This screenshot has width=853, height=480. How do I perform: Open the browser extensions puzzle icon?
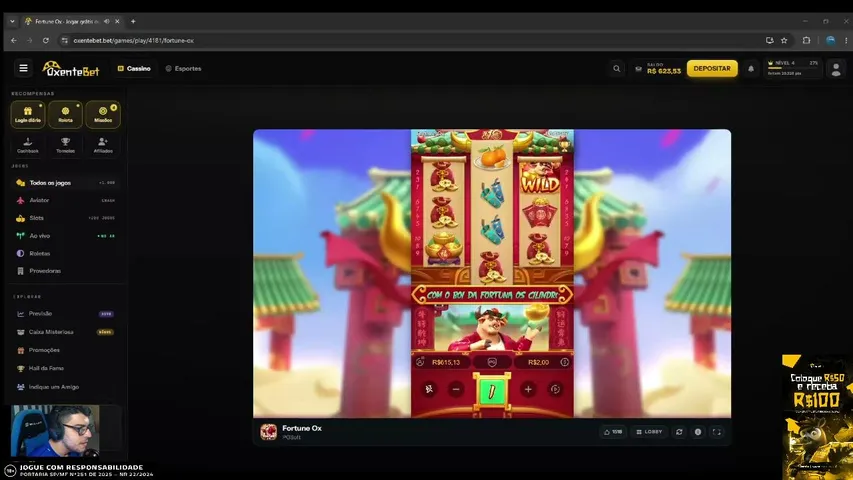click(x=806, y=40)
